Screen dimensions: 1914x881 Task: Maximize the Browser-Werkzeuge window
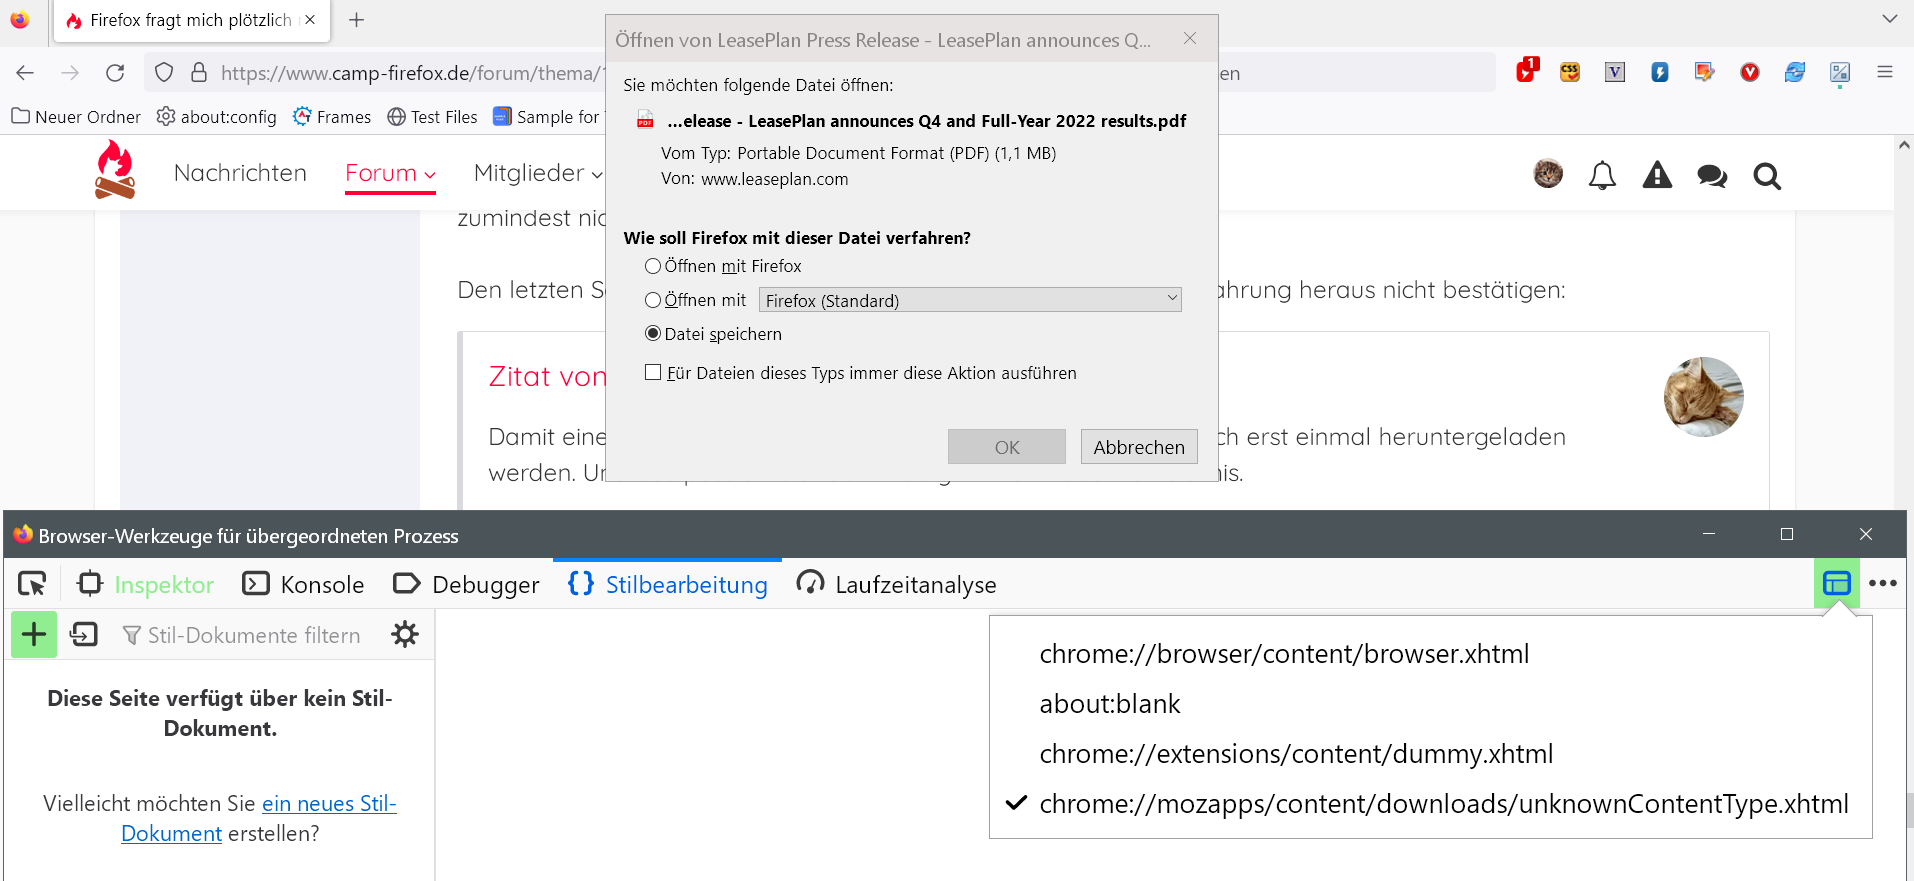coord(1787,534)
